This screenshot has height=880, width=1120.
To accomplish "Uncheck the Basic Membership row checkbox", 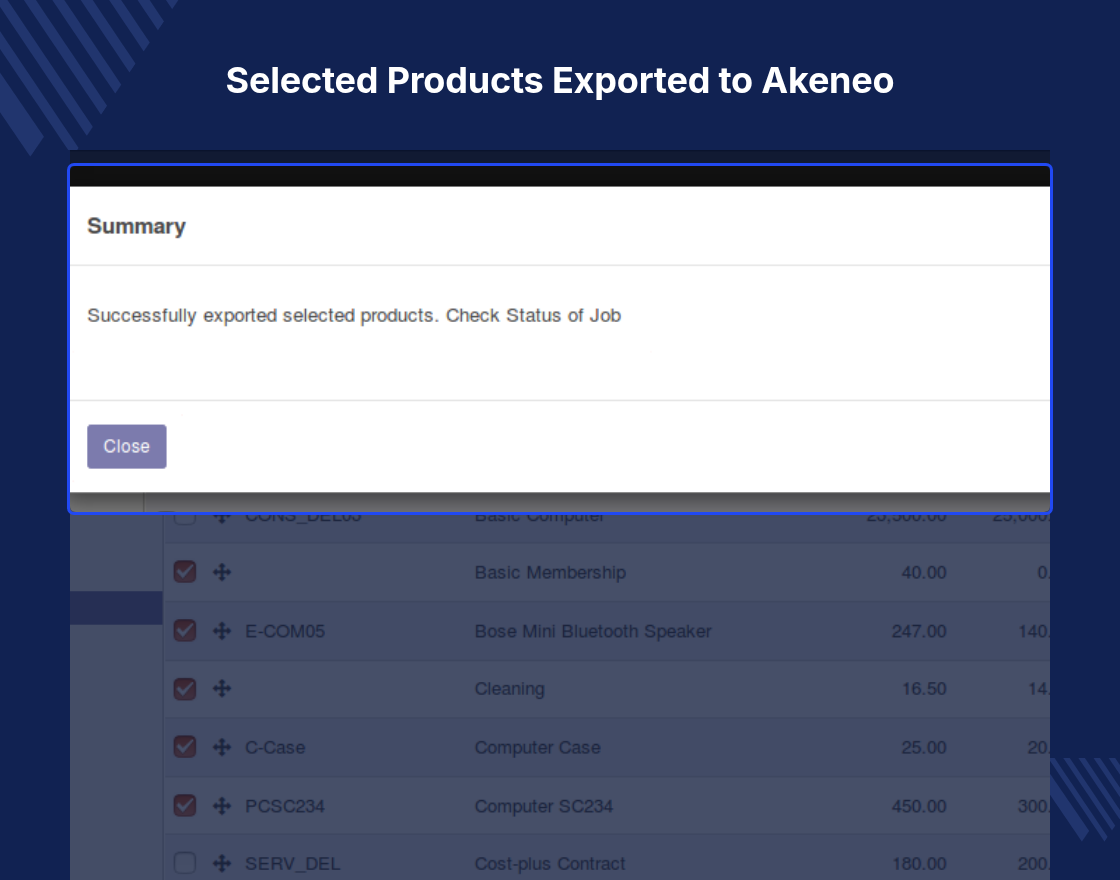I will [185, 572].
